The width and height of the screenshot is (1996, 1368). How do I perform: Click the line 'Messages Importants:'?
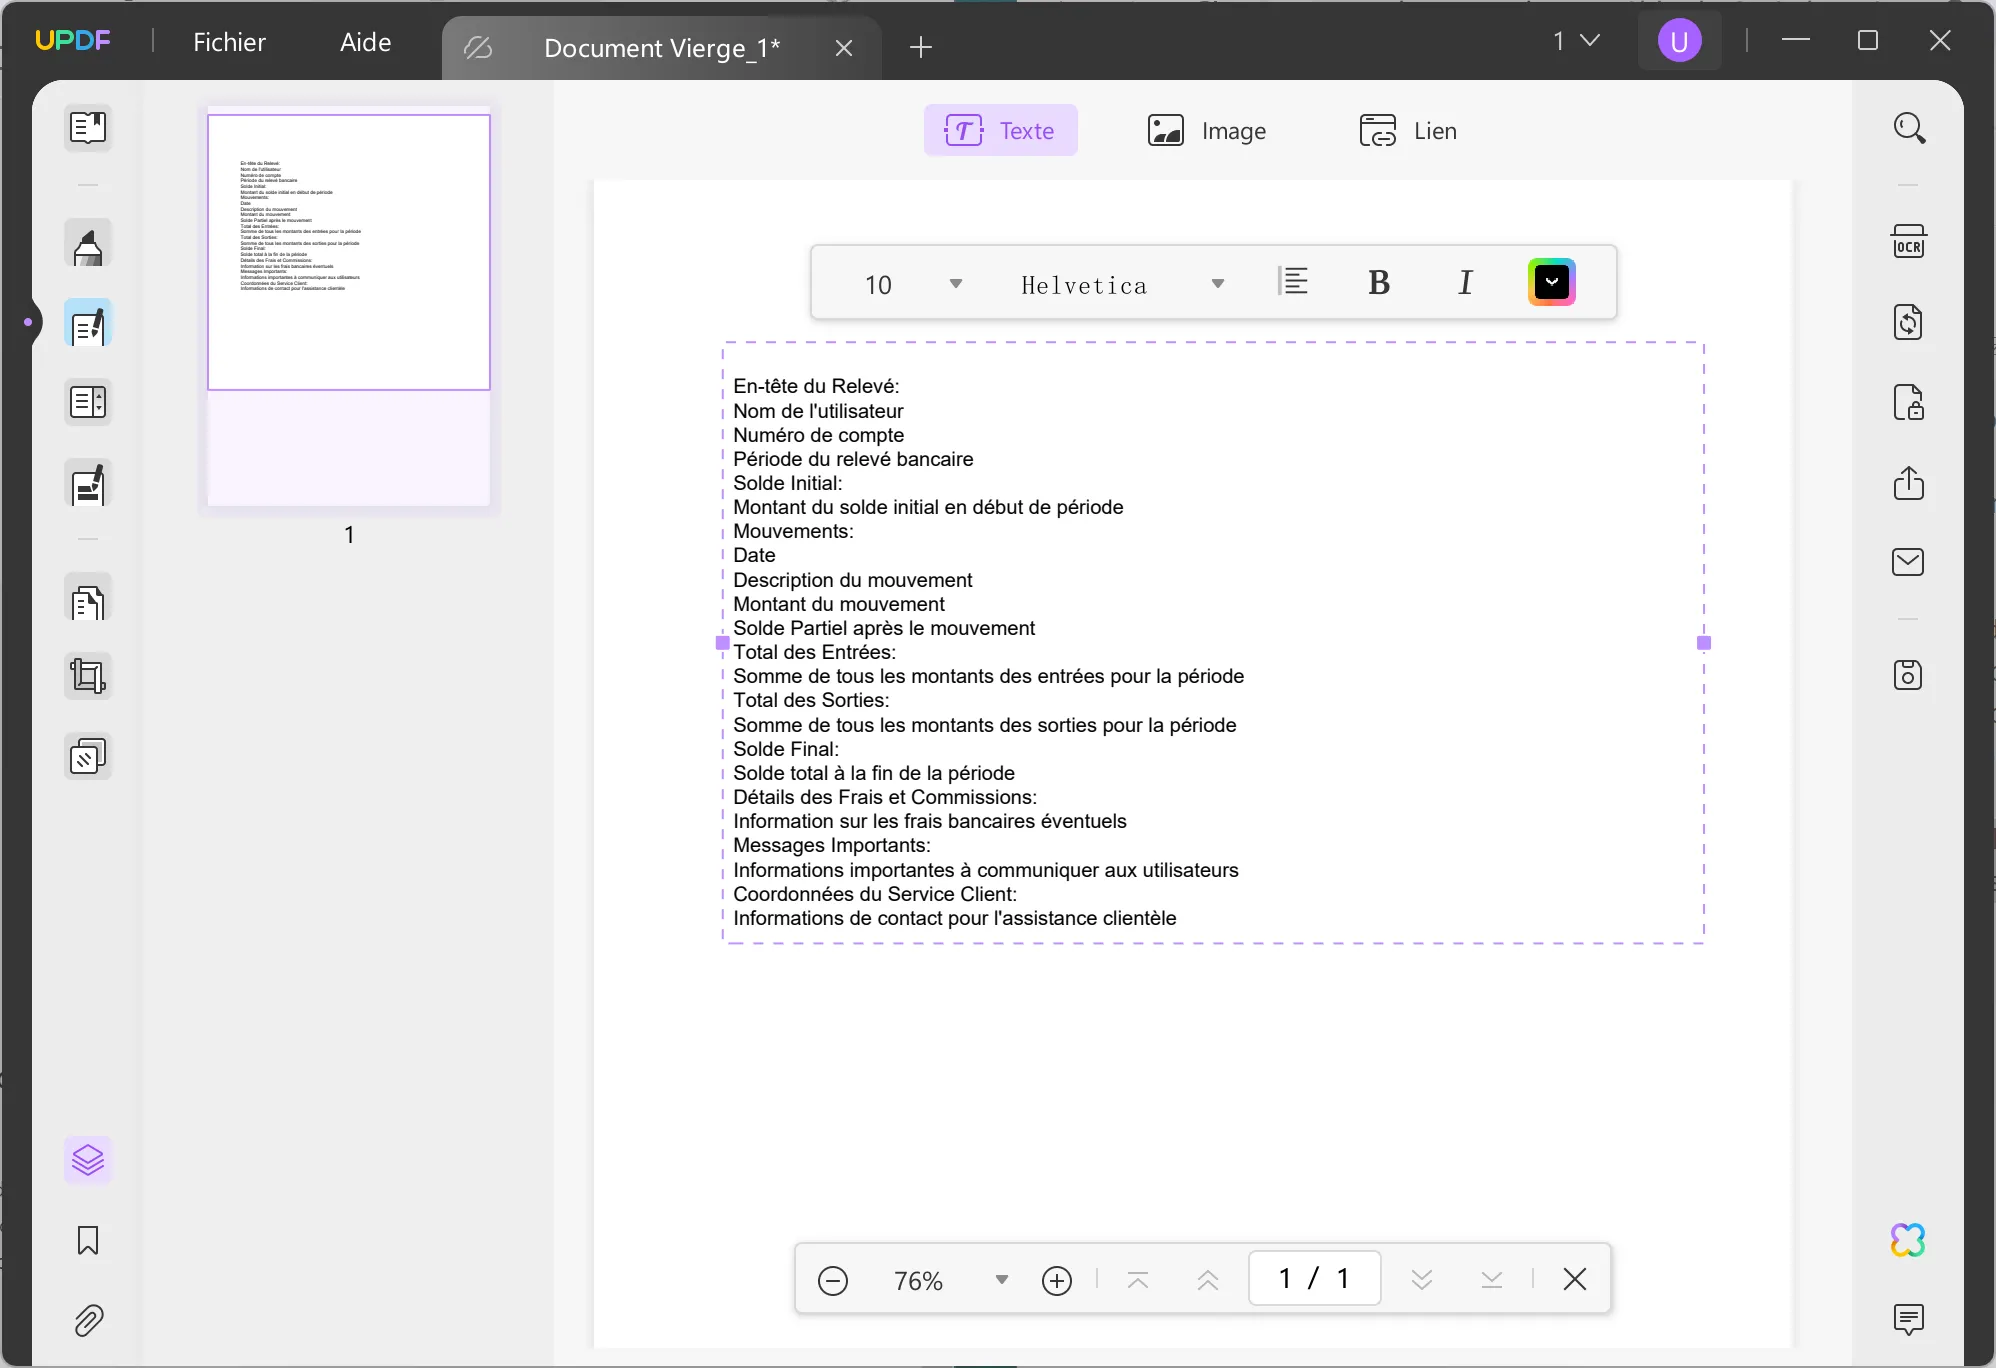(x=831, y=845)
